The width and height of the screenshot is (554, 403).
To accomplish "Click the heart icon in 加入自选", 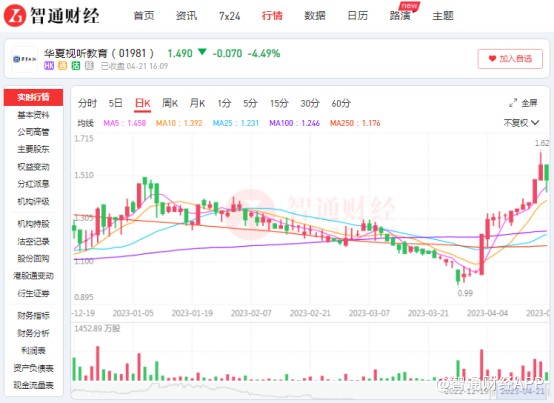I will (x=492, y=59).
